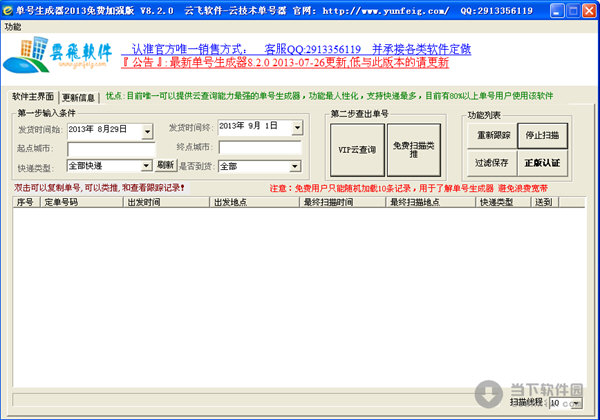
Task: Focus the 终点城市 input field
Action: pos(260,148)
